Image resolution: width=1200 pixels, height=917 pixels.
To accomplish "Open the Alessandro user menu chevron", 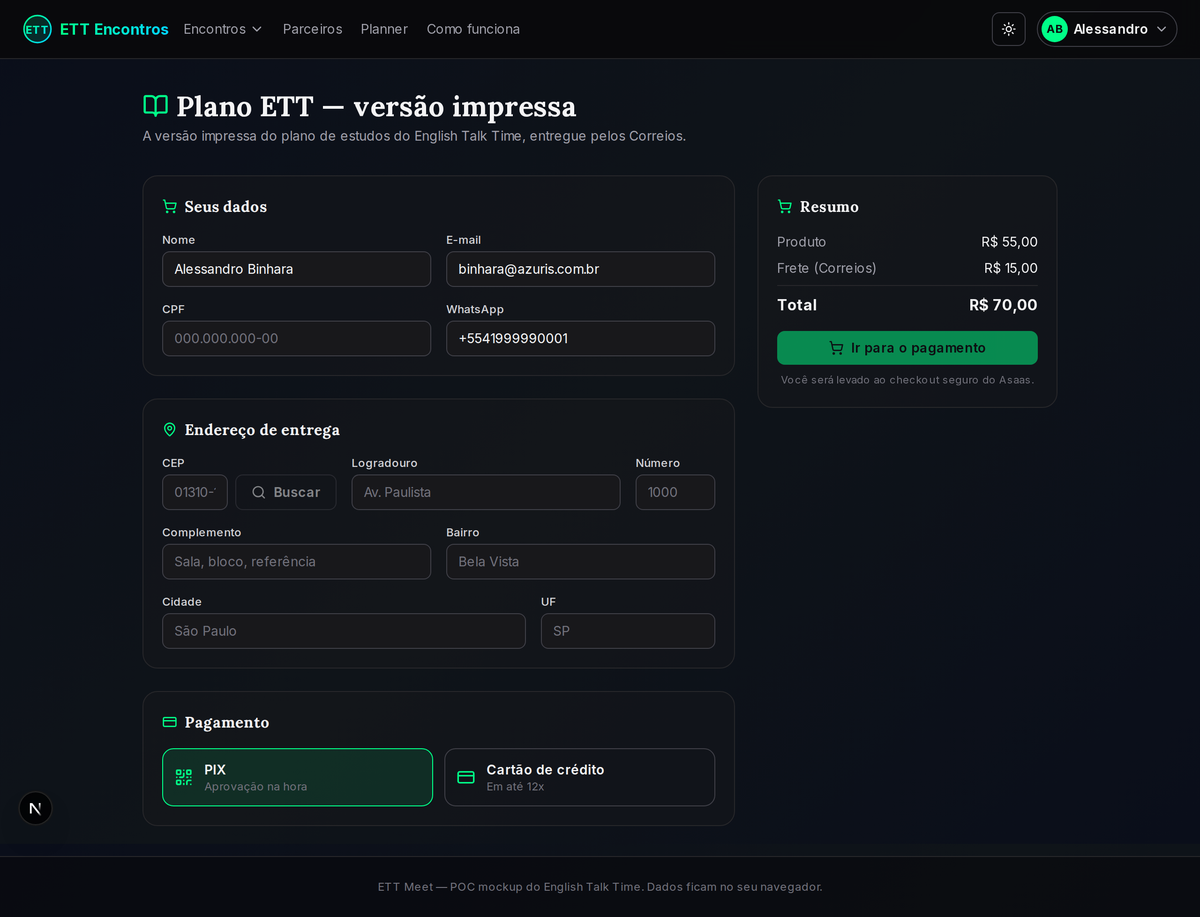I will click(1161, 29).
